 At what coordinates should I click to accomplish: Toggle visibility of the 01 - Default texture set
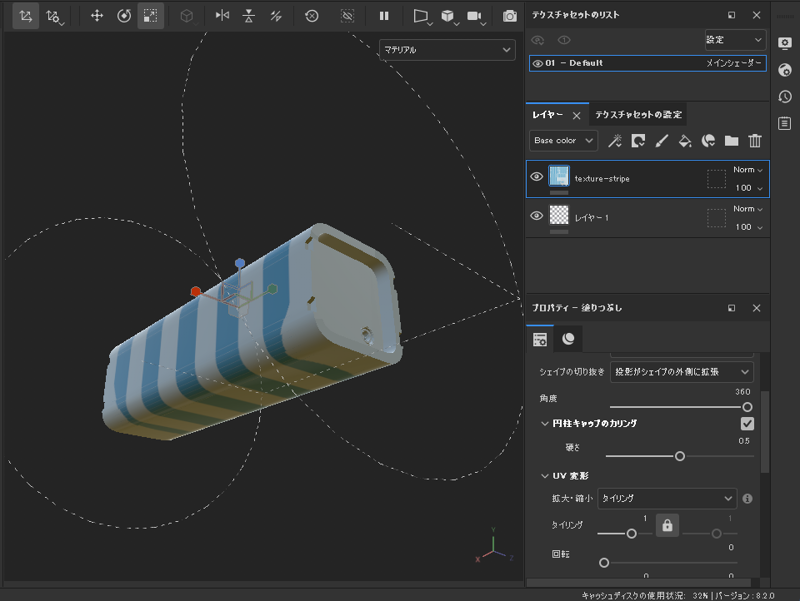(537, 64)
